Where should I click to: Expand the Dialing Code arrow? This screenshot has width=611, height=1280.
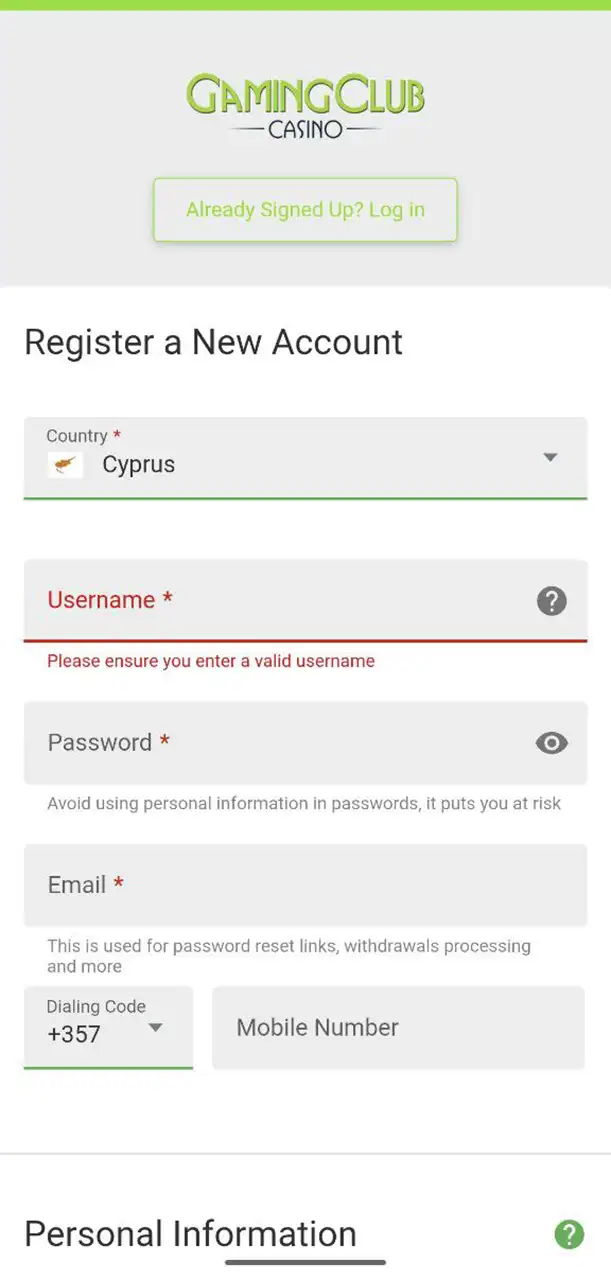click(156, 1027)
